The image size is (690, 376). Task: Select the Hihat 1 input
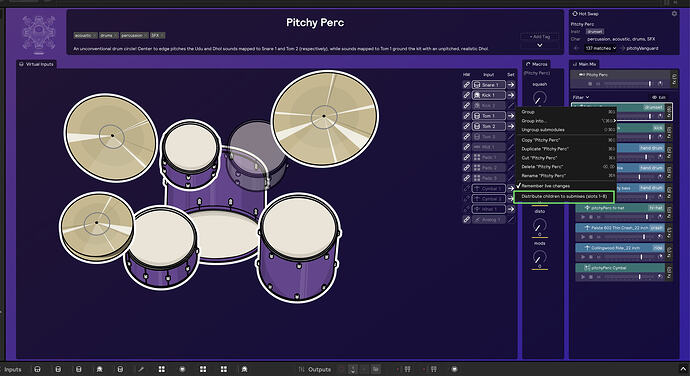coord(488,209)
